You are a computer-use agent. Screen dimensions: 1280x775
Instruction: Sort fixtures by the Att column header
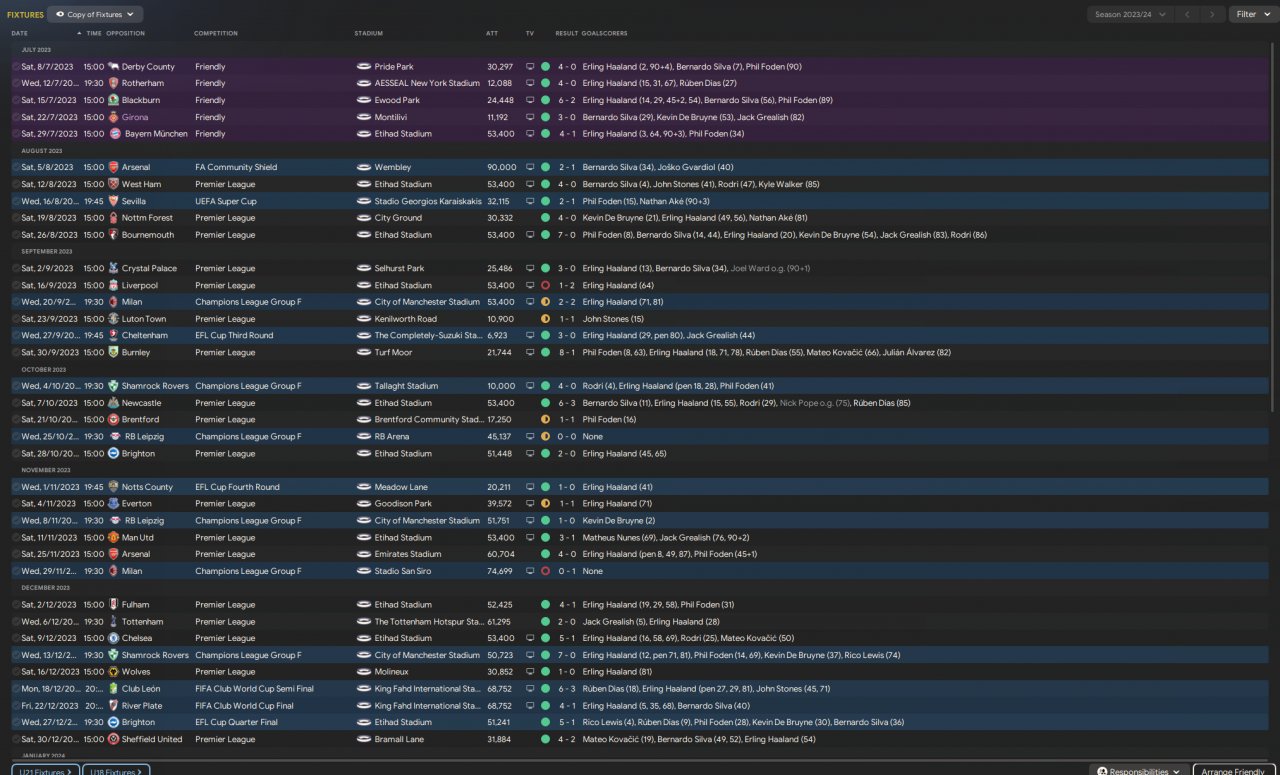492,33
